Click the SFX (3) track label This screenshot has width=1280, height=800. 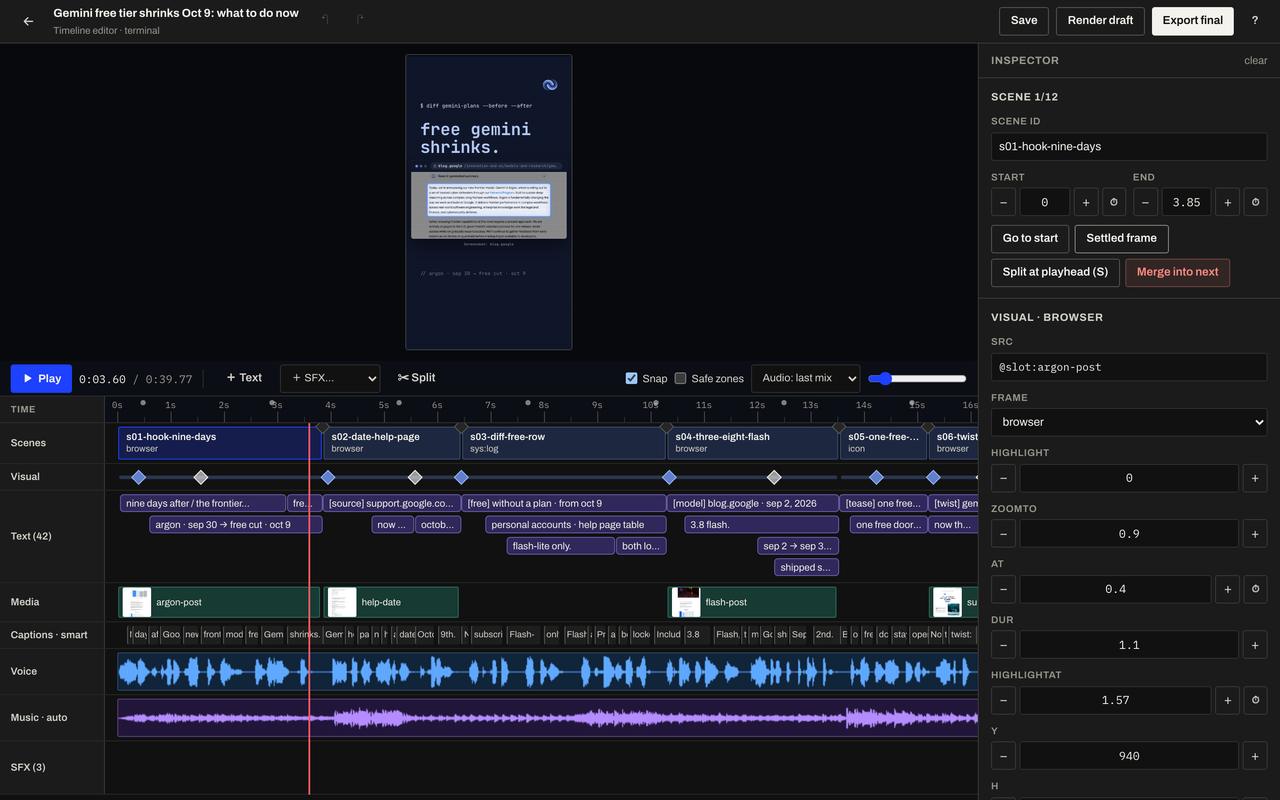[x=28, y=768]
